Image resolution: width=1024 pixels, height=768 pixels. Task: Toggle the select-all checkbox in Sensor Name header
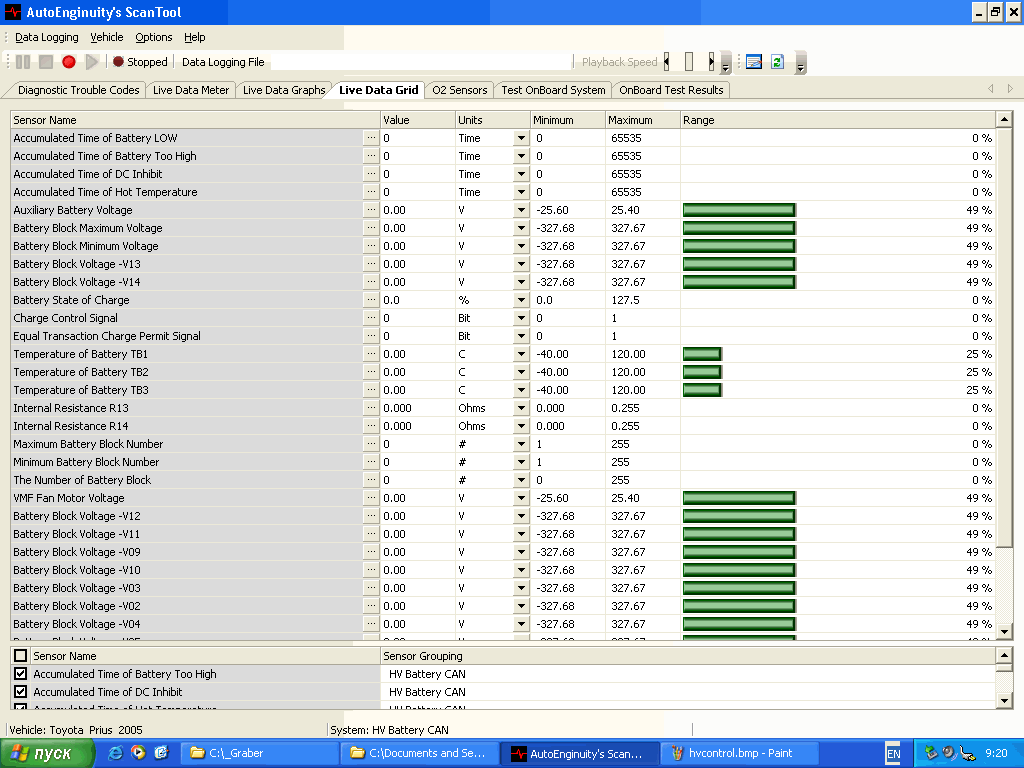(21, 656)
